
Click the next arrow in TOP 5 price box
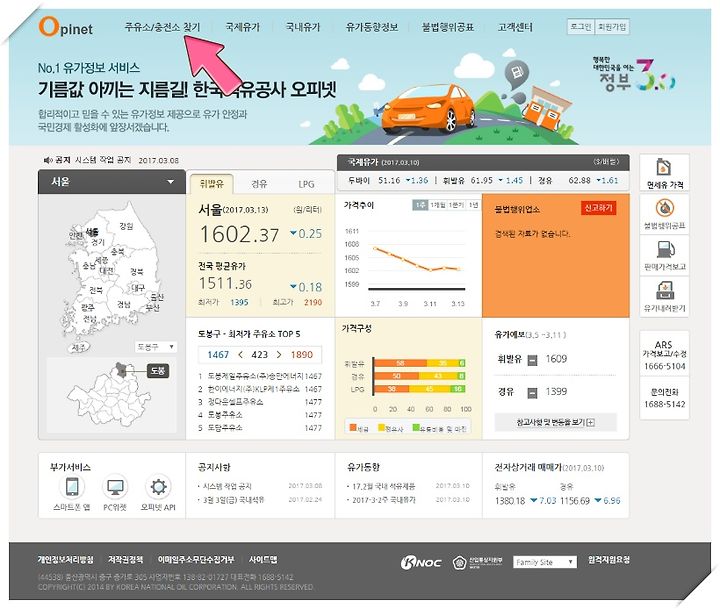[x=279, y=355]
